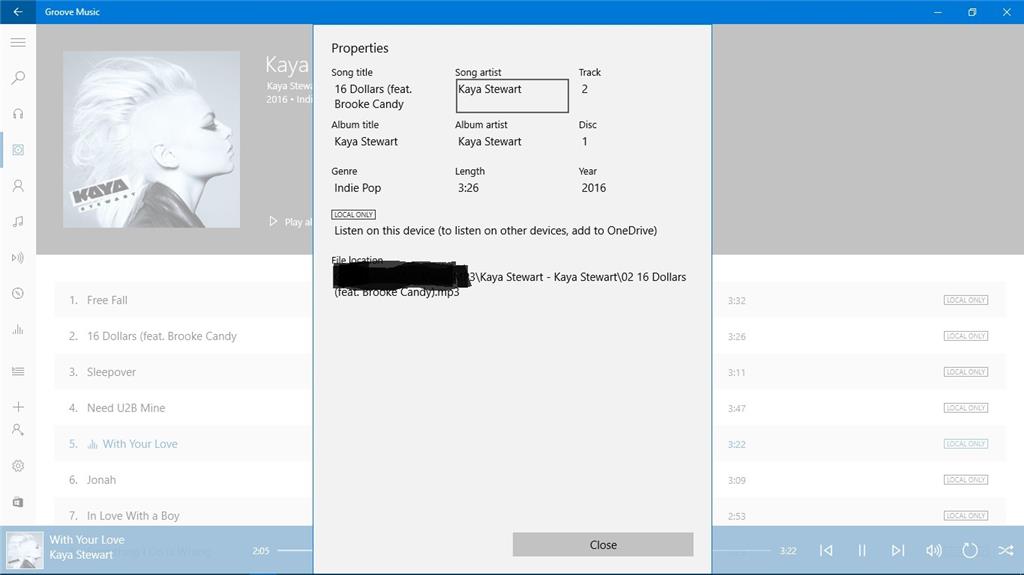
Task: Open the hamburger navigation menu
Action: point(18,42)
